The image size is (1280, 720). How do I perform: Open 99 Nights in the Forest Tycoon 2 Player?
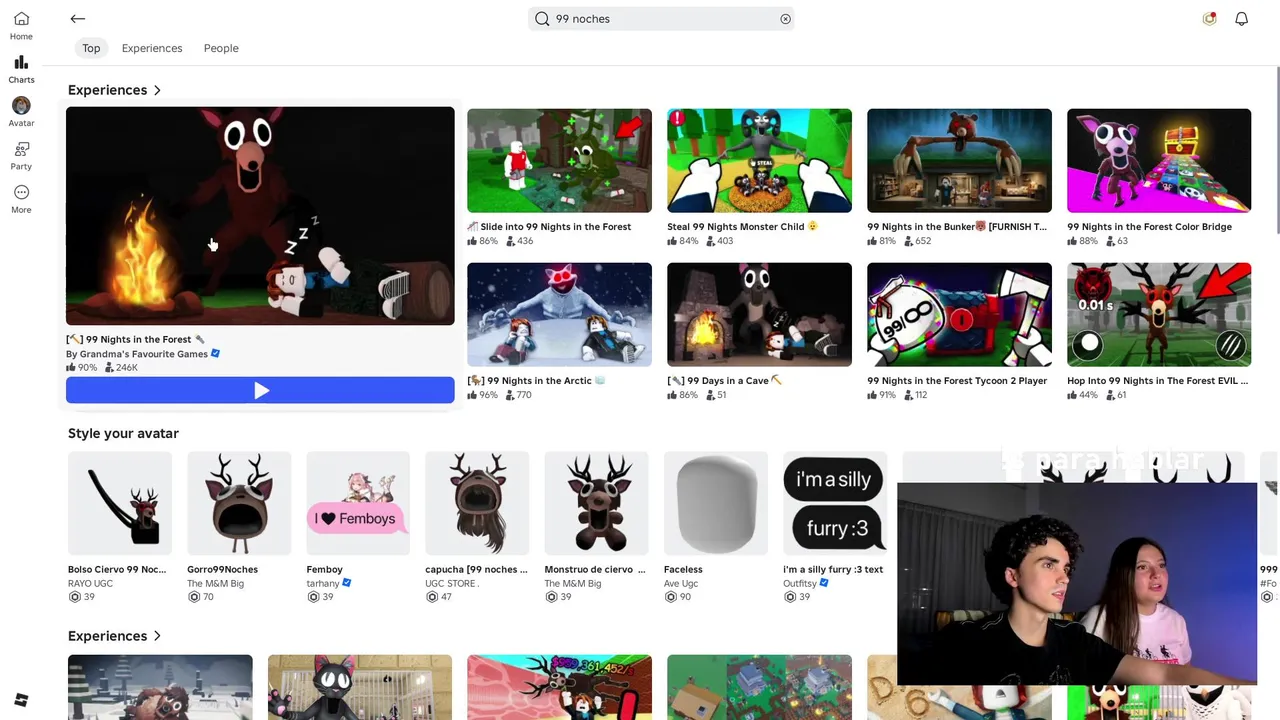tap(959, 315)
